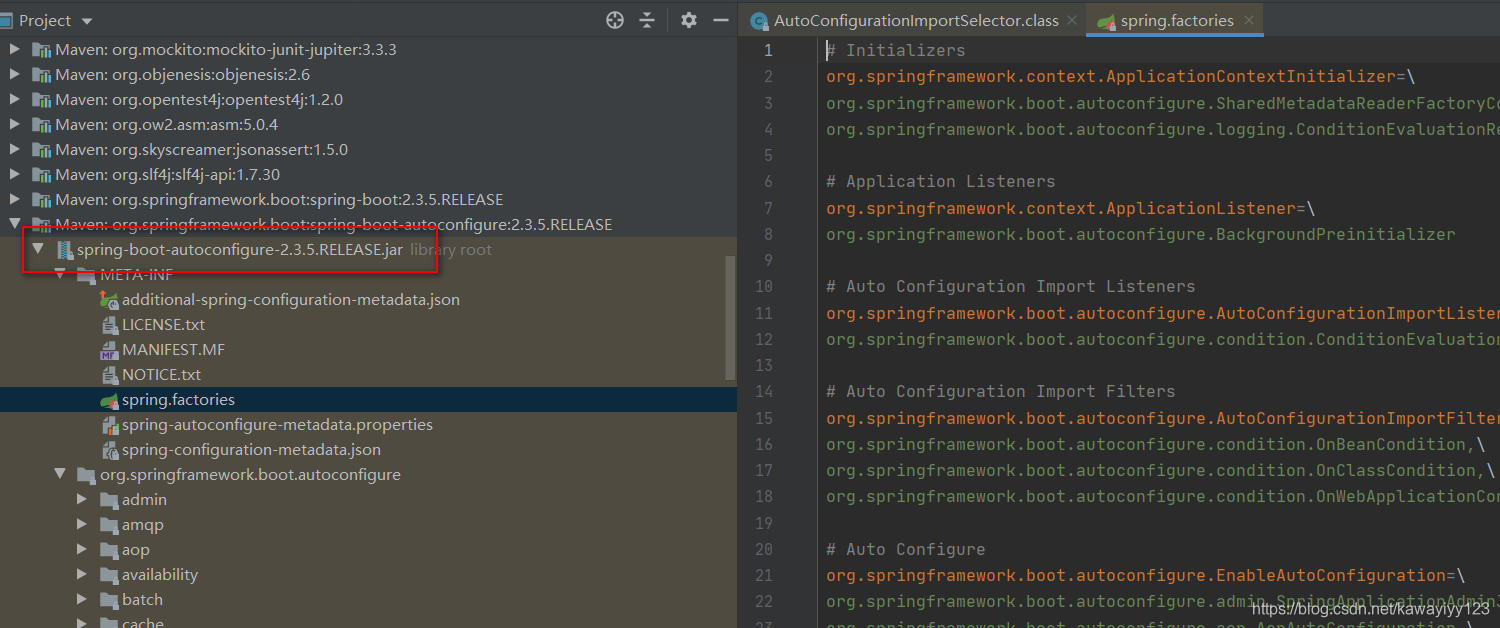Expand Maven org.objenesis:objenesis:2.6 library
The image size is (1500, 628).
[x=14, y=74]
